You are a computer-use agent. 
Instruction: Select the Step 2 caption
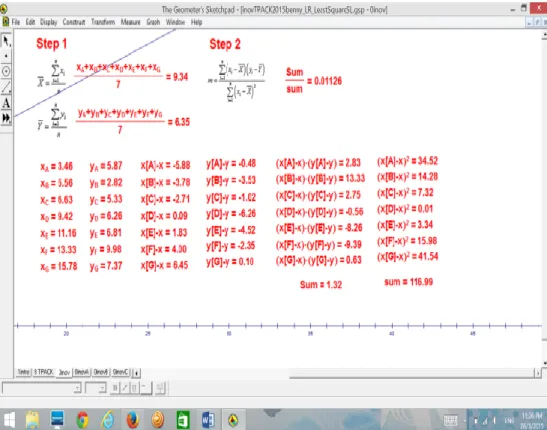pyautogui.click(x=225, y=44)
